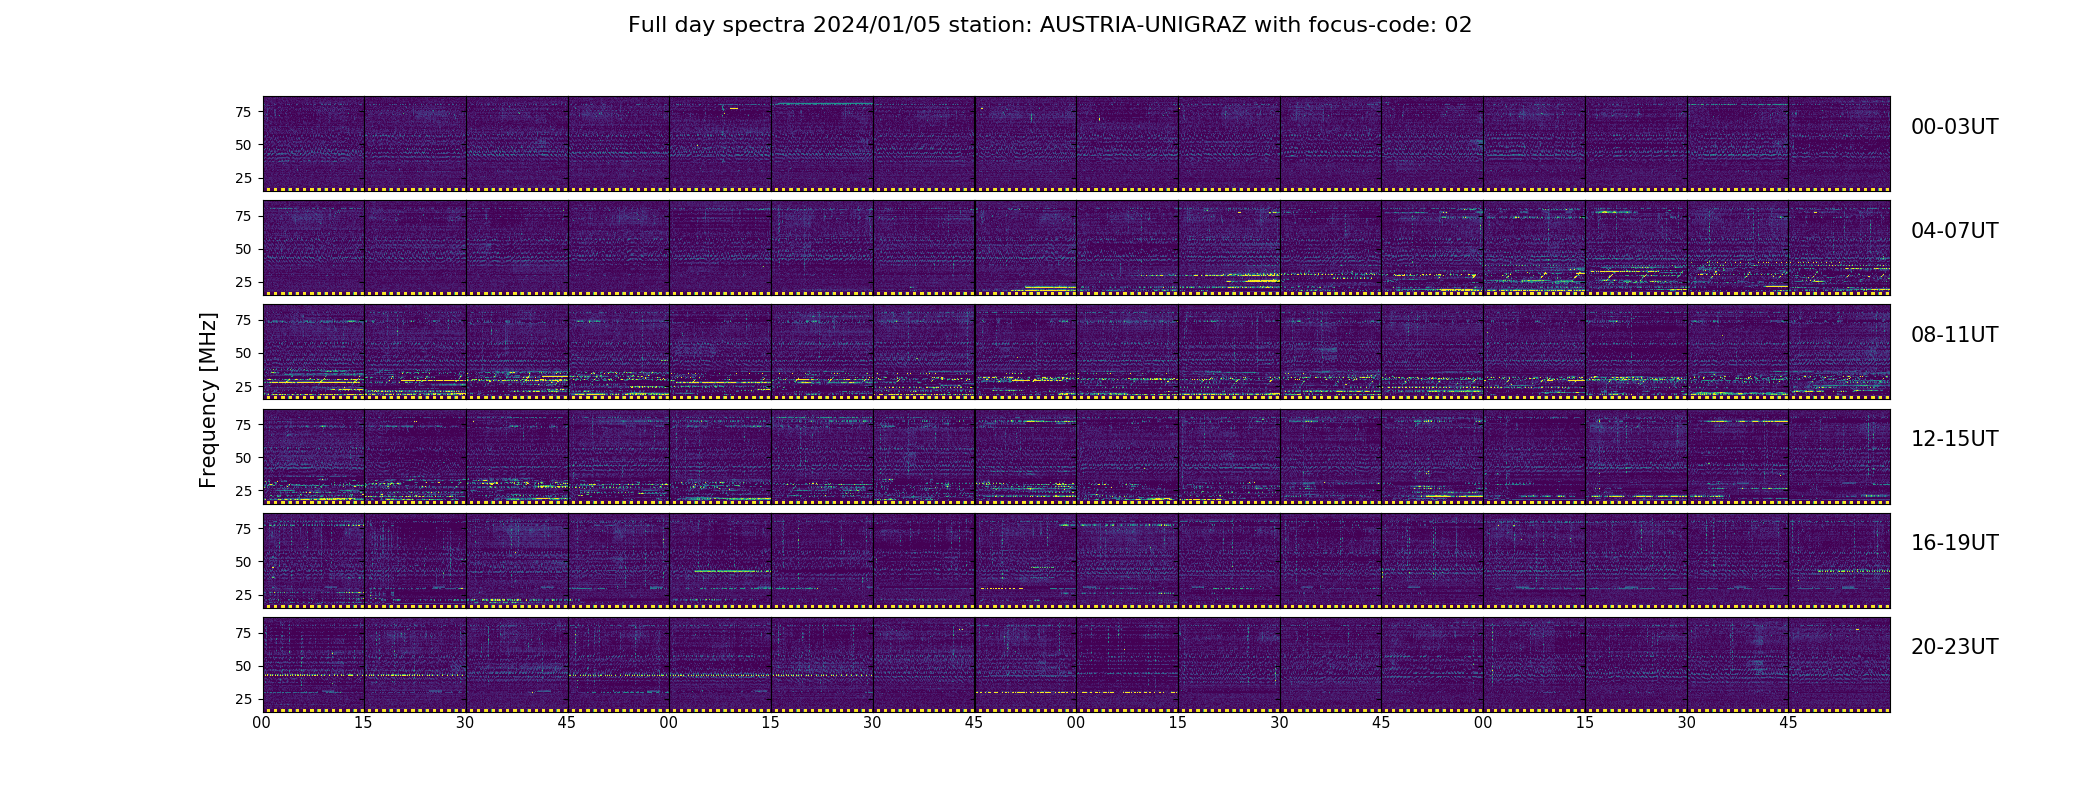Click the 50 tick on the 16-19UT axis

(x=243, y=562)
